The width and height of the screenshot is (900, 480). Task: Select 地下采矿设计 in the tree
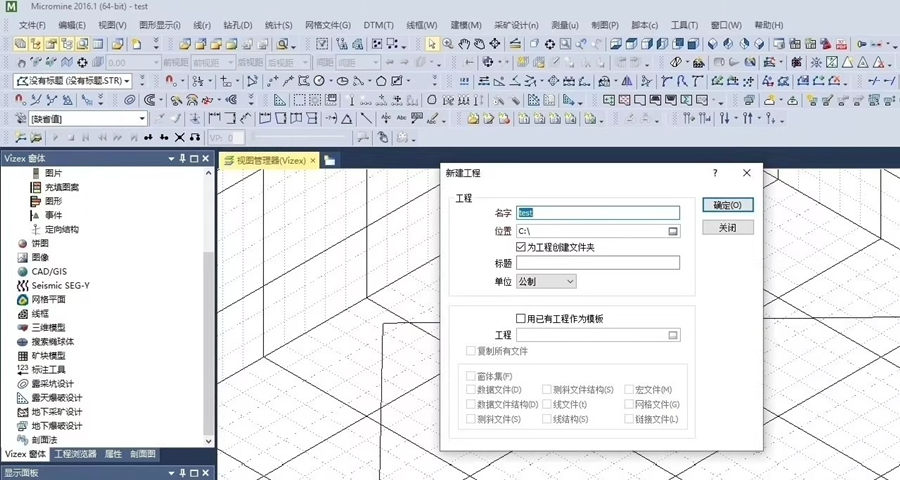(57, 412)
